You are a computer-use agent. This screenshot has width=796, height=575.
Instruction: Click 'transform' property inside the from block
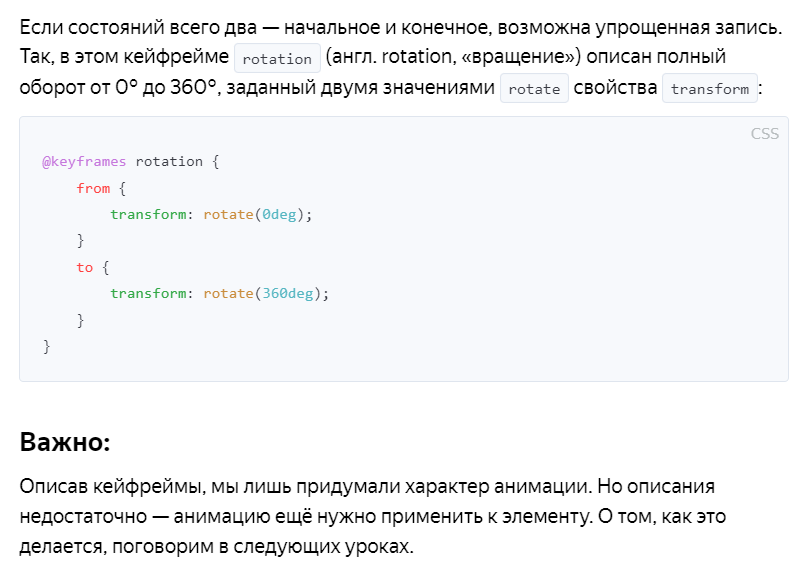[148, 214]
